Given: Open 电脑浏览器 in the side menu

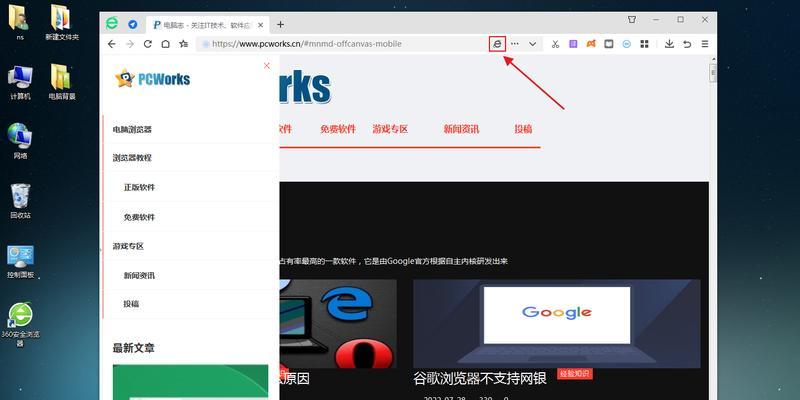Looking at the screenshot, I should click(x=132, y=130).
